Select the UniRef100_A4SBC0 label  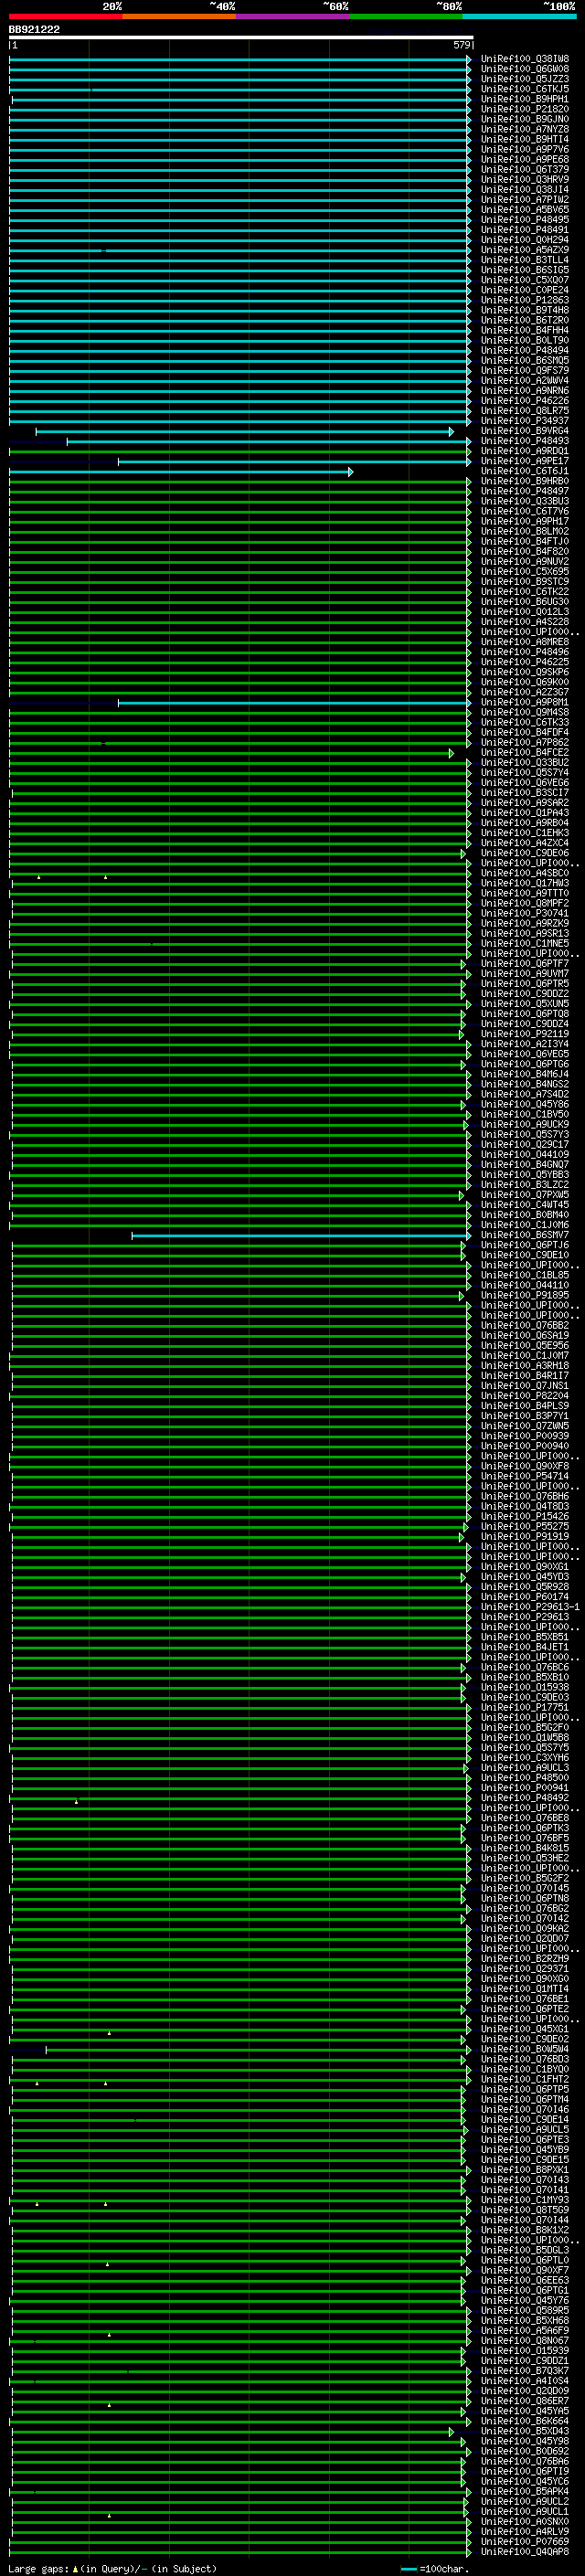click(525, 873)
